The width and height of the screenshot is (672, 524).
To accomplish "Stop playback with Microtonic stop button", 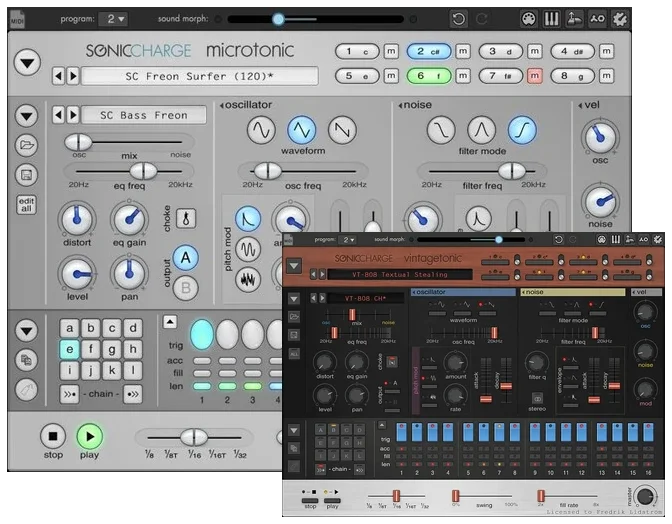I will coord(53,436).
